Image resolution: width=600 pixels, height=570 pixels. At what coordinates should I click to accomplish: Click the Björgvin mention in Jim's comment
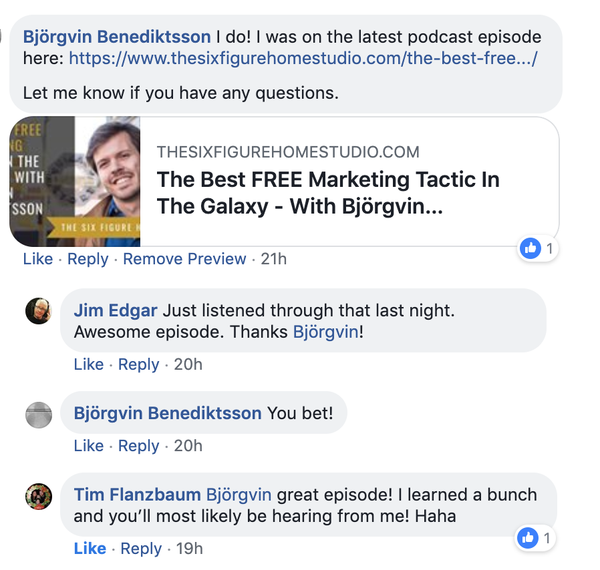325,332
